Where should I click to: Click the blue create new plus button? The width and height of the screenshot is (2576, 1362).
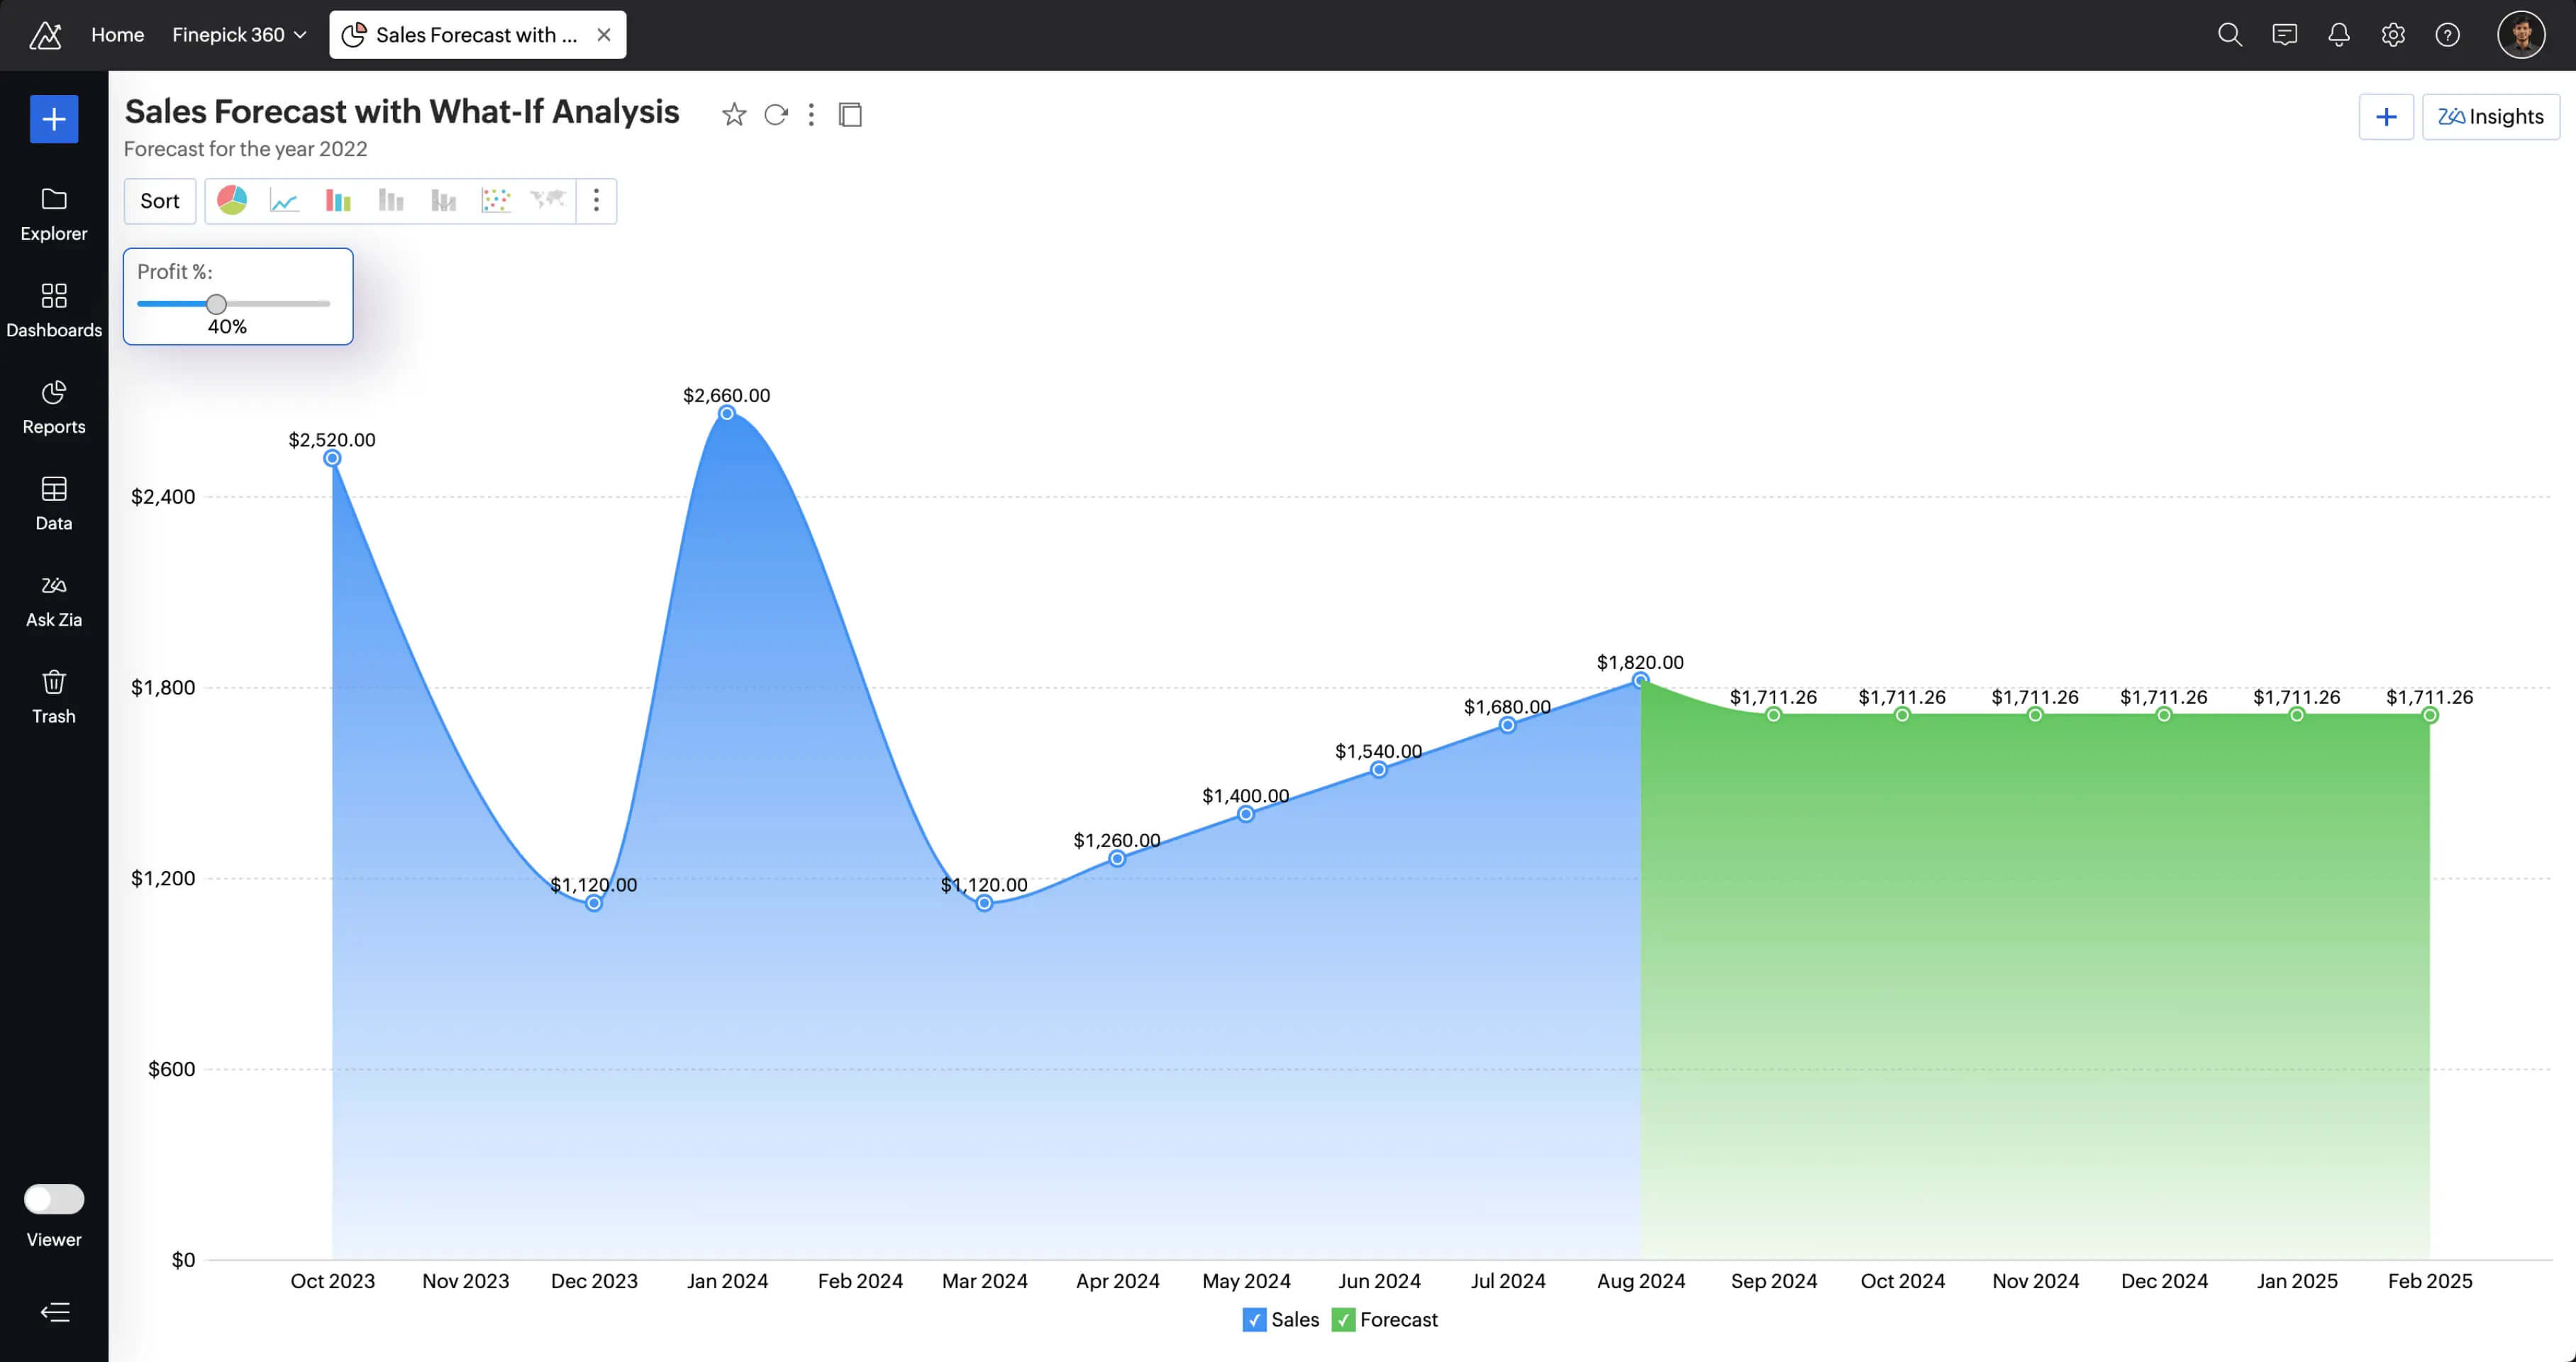coord(54,119)
